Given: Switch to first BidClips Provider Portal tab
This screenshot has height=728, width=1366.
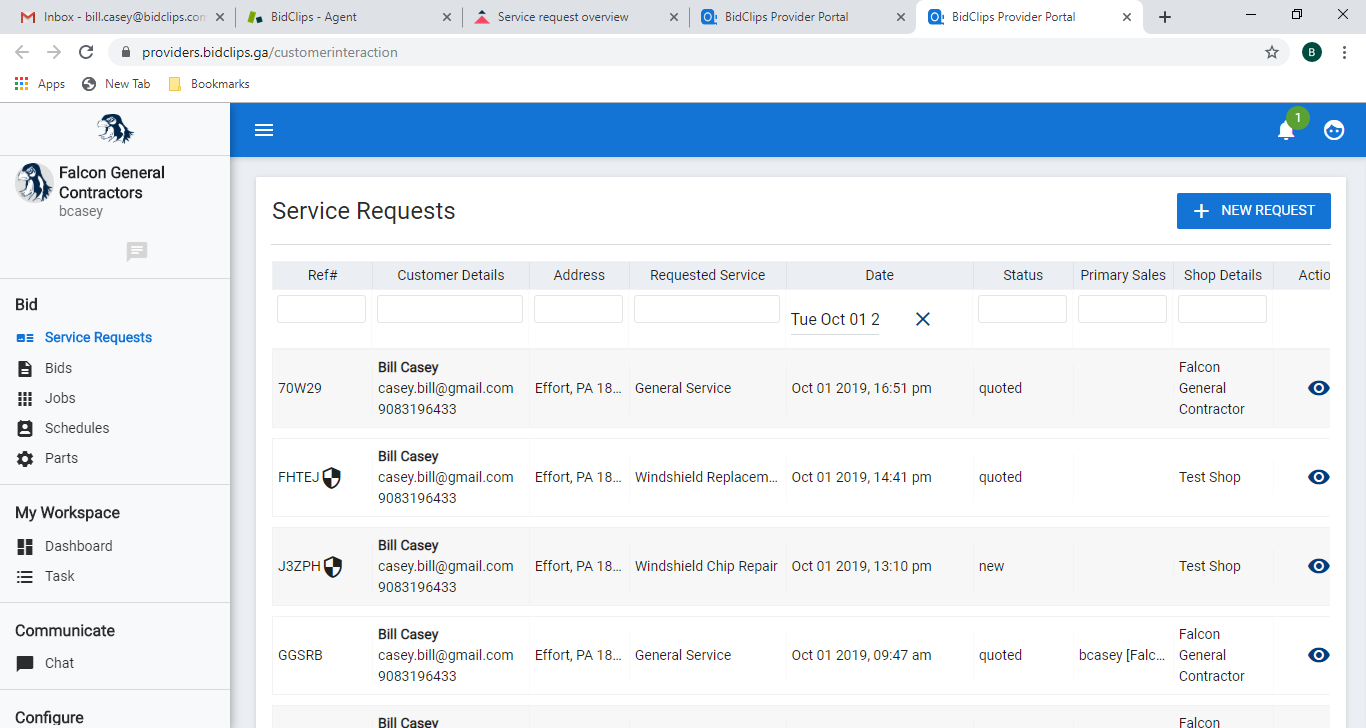Looking at the screenshot, I should pyautogui.click(x=802, y=17).
